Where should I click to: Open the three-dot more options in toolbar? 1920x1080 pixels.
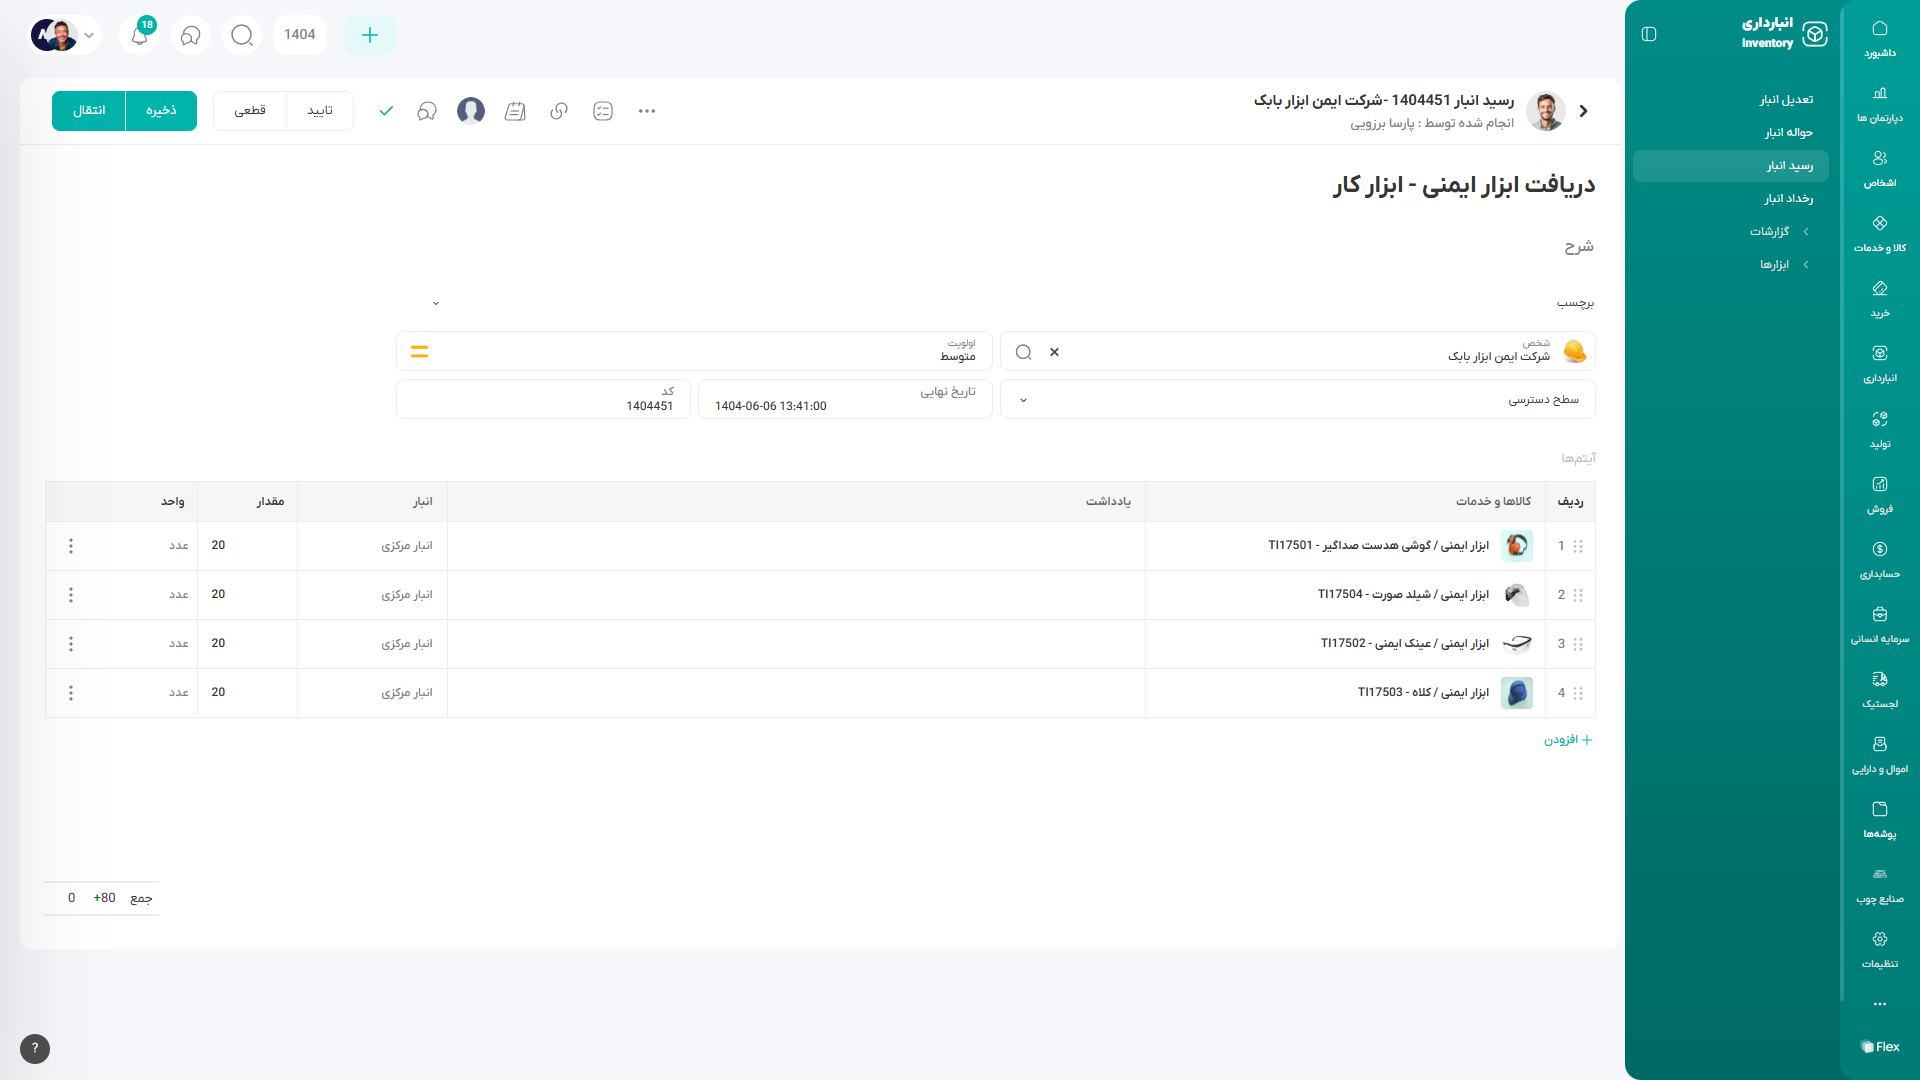click(x=647, y=111)
